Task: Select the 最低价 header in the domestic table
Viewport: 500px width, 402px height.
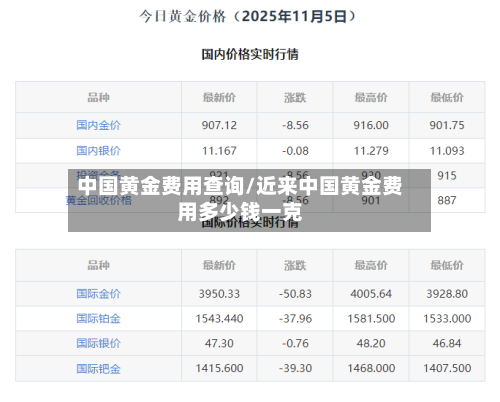Action: tap(447, 97)
